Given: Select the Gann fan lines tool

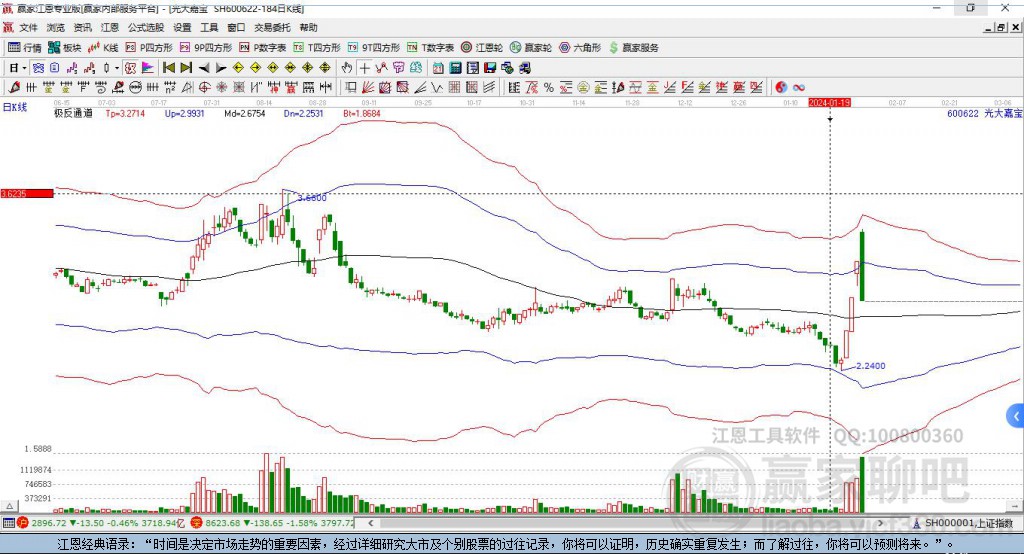Looking at the screenshot, I should [367, 88].
